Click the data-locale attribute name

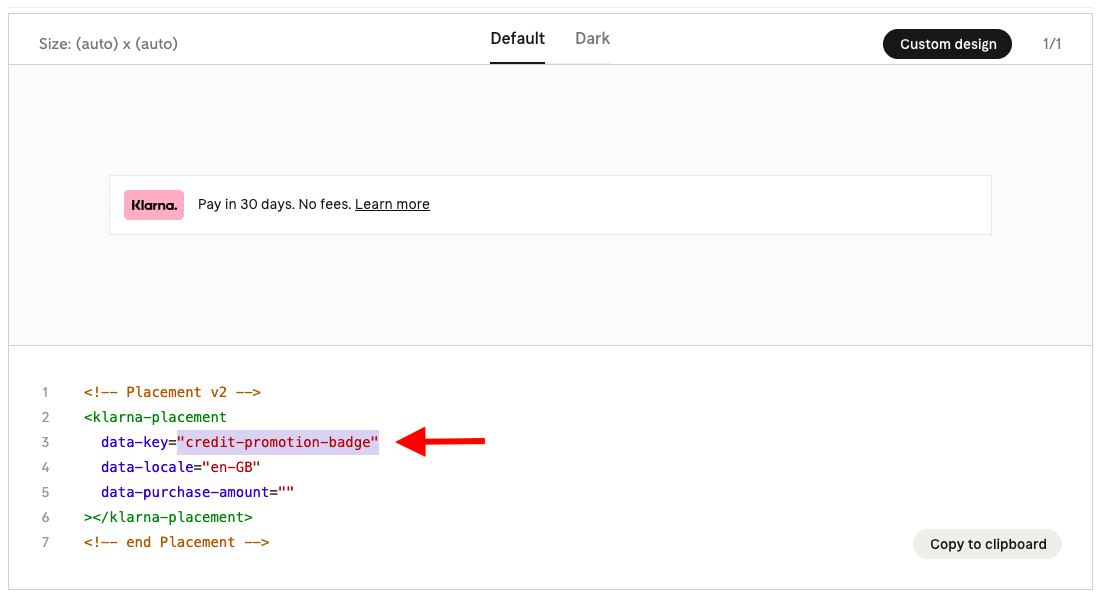point(146,467)
